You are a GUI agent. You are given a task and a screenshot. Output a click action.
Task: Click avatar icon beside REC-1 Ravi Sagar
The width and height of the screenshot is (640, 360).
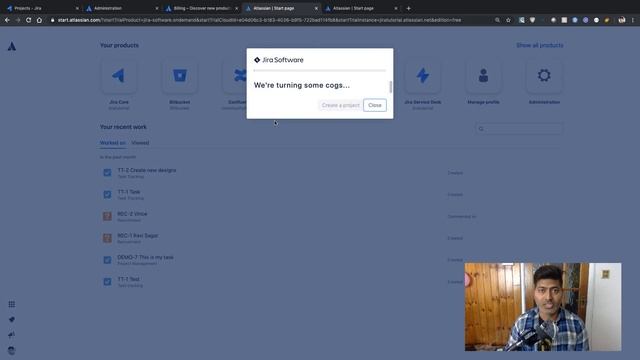tap(107, 238)
